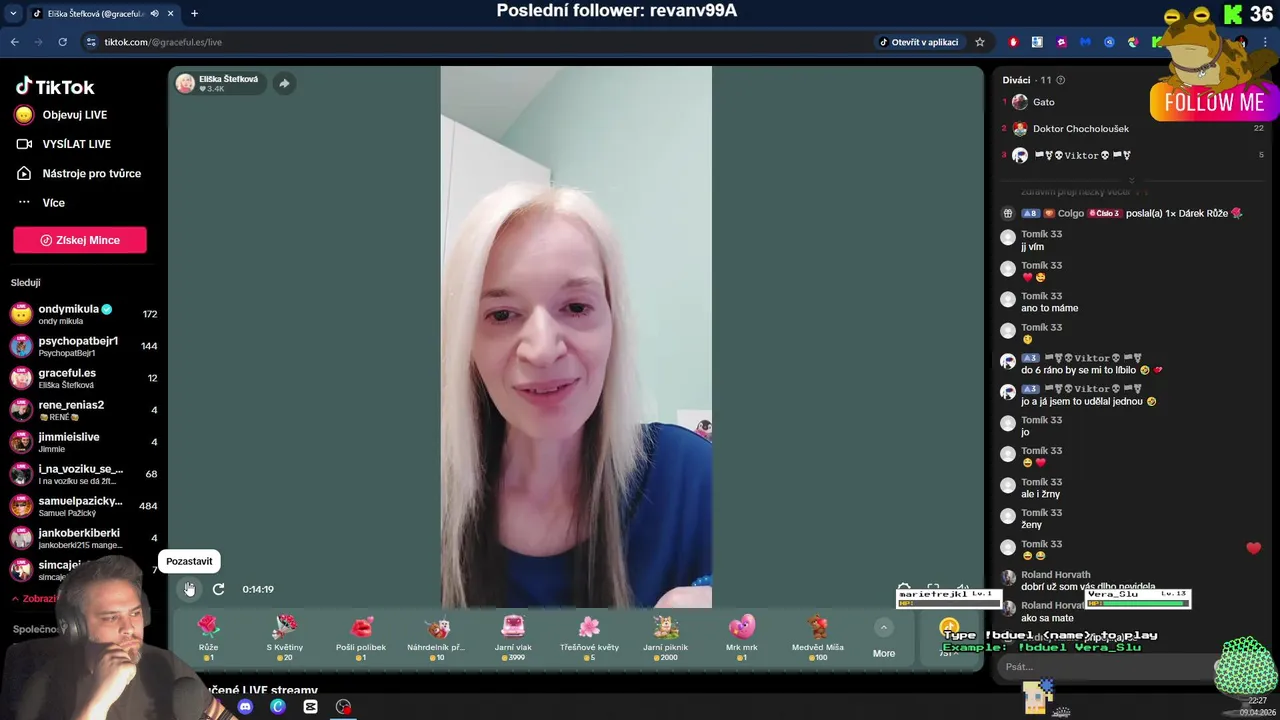The height and width of the screenshot is (720, 1280).
Task: Bookmark page with star icon
Action: 980,42
